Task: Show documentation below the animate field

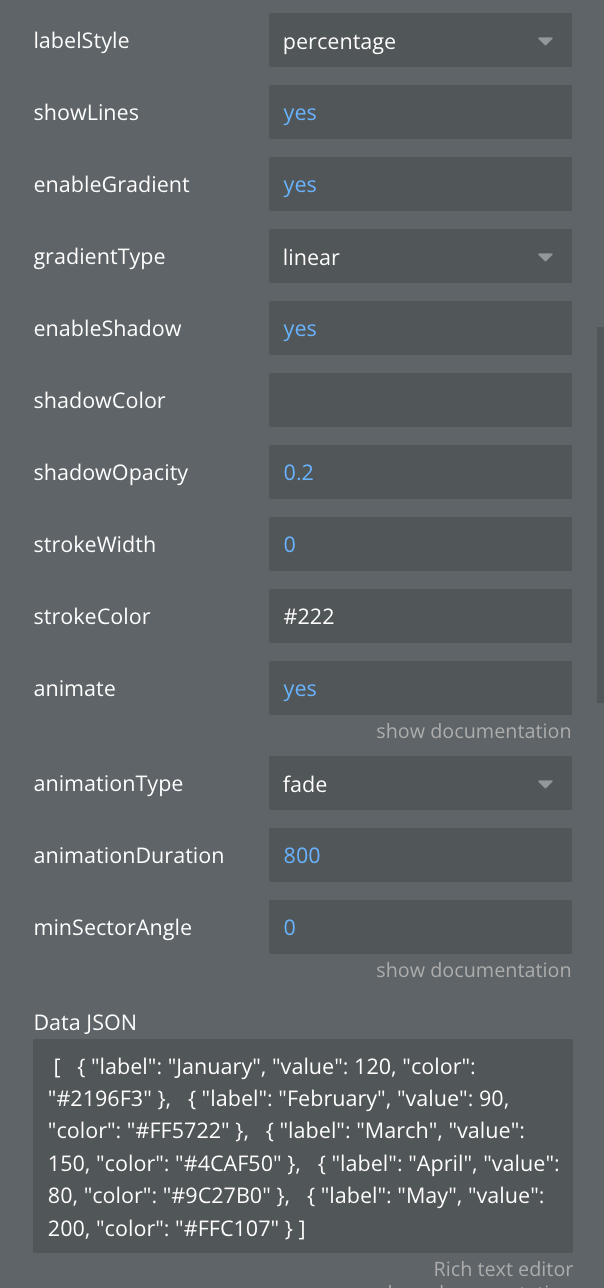Action: [473, 731]
